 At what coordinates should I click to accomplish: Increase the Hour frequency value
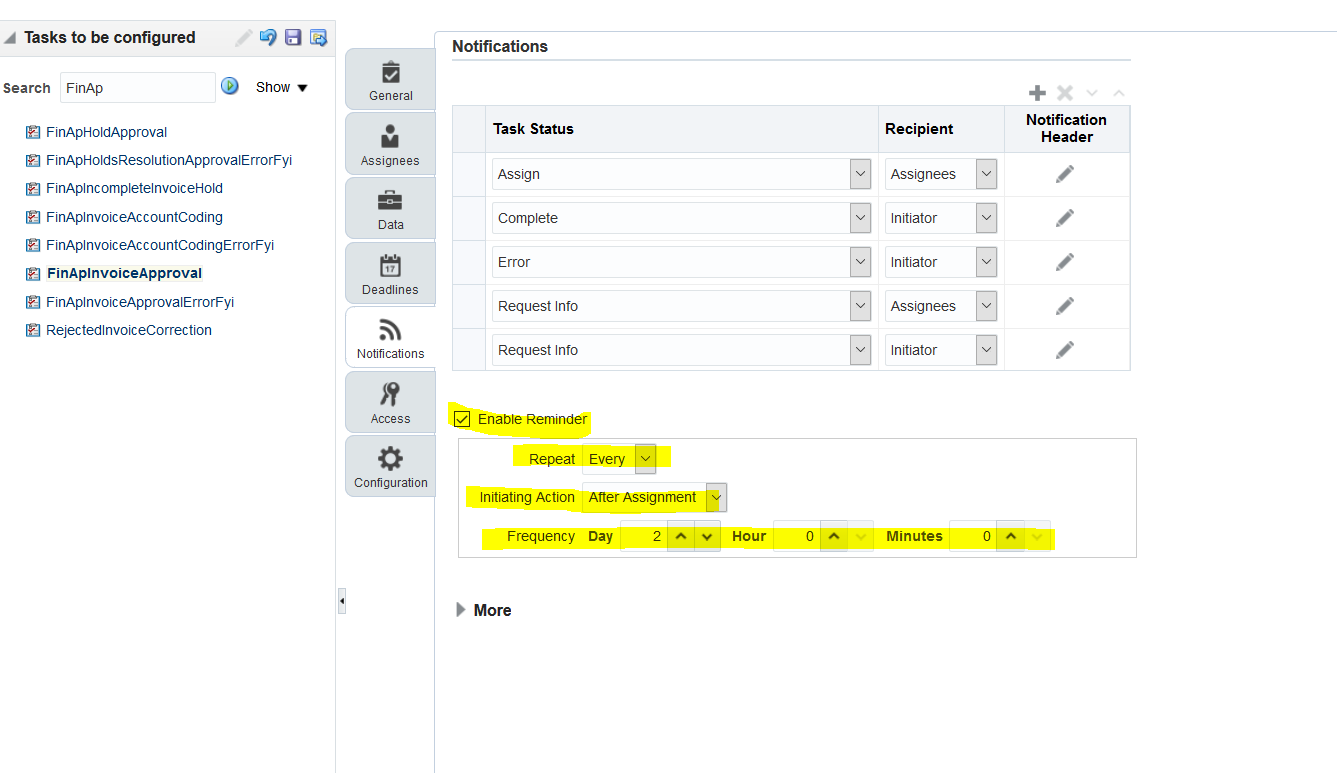click(x=834, y=536)
